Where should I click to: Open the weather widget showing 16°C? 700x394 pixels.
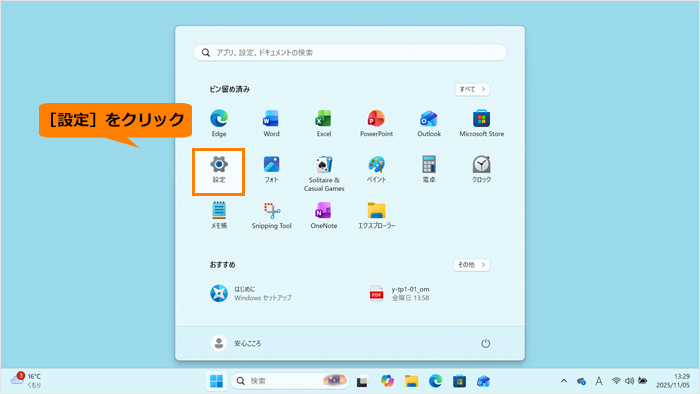(26, 380)
